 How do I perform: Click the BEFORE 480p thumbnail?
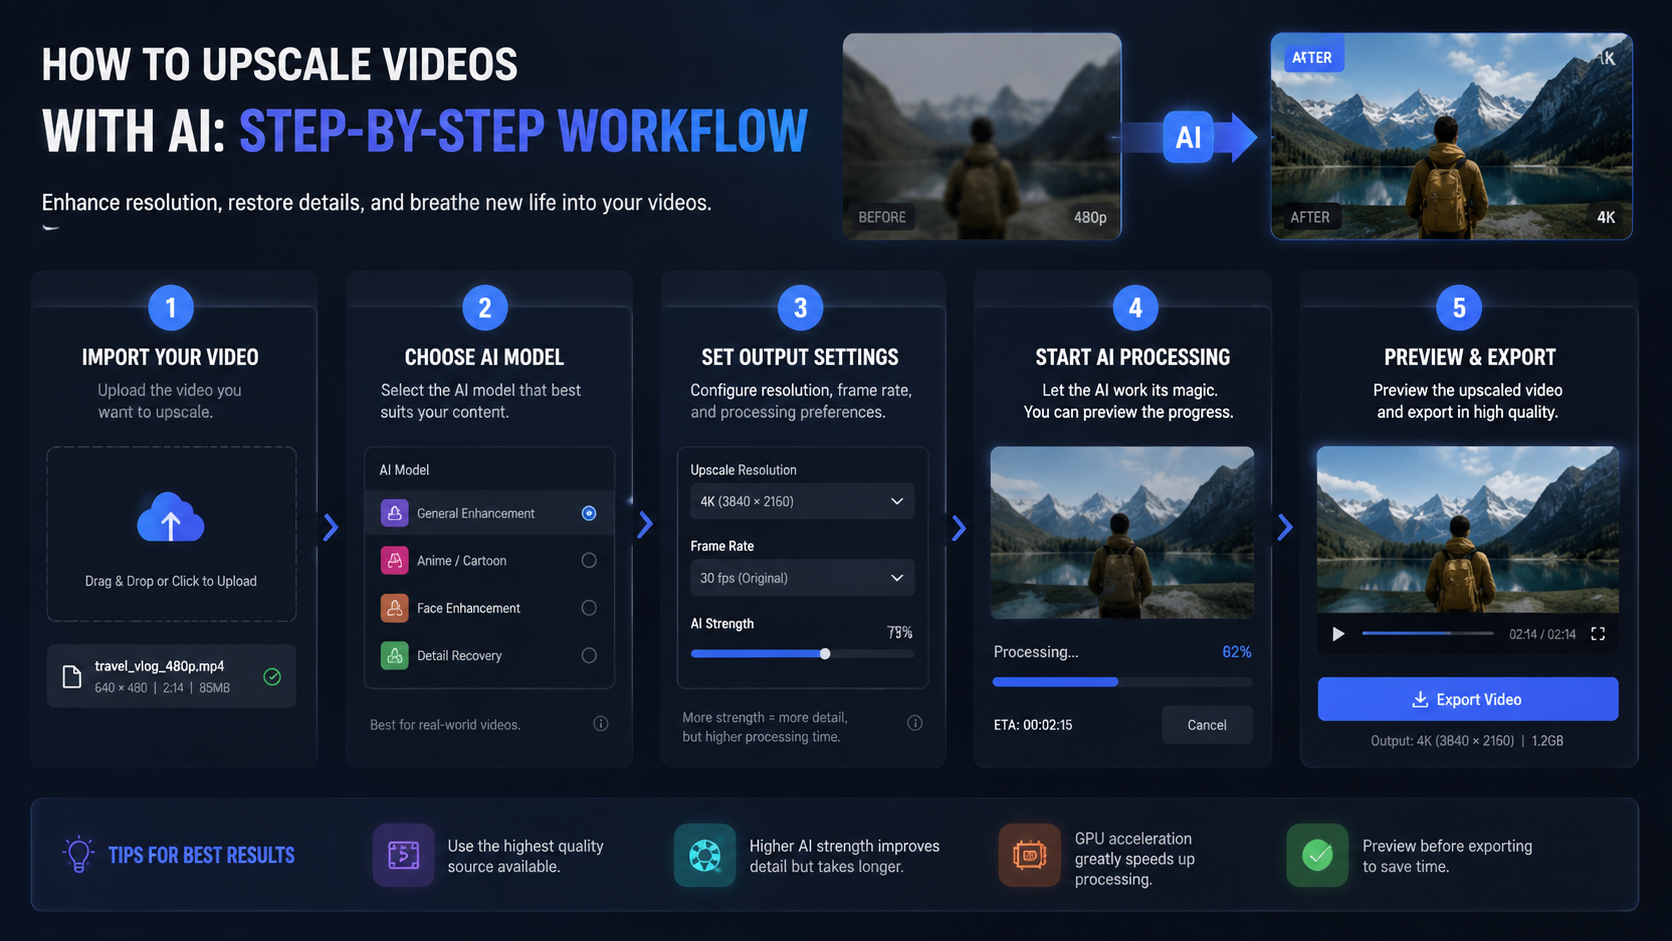(982, 136)
